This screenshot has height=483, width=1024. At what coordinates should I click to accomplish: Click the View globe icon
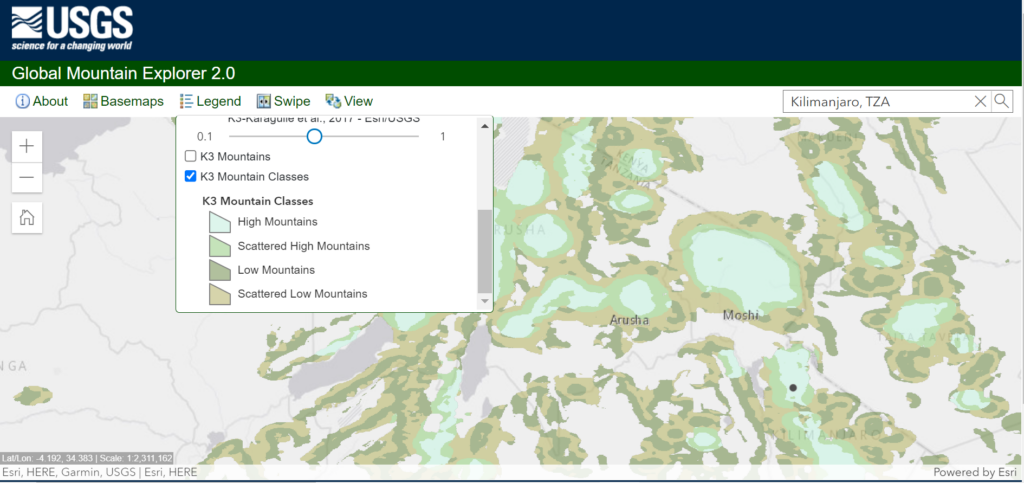[333, 101]
